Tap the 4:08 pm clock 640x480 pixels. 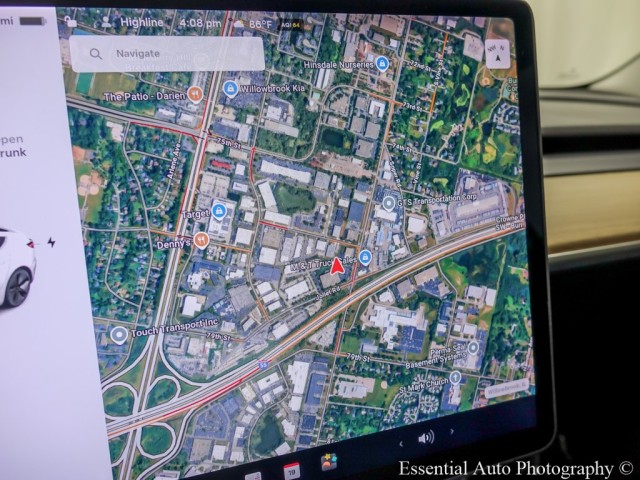(200, 23)
